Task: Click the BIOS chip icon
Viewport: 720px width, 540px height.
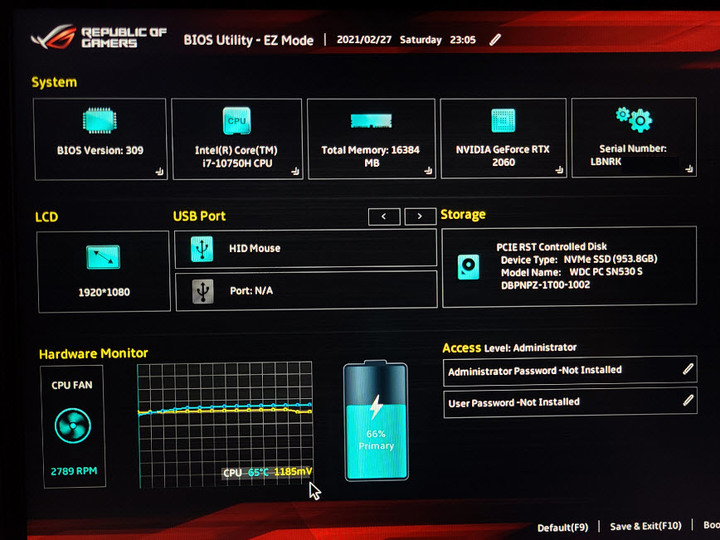Action: pyautogui.click(x=99, y=121)
